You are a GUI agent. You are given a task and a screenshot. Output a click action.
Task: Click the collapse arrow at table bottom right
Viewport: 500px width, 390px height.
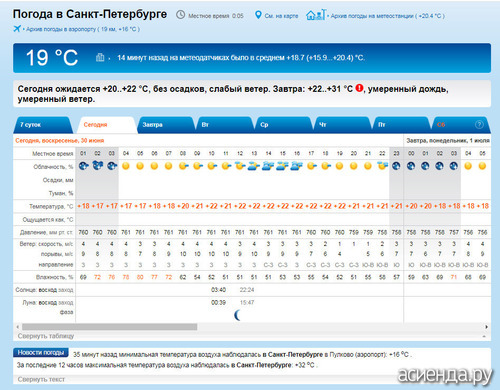(x=484, y=337)
